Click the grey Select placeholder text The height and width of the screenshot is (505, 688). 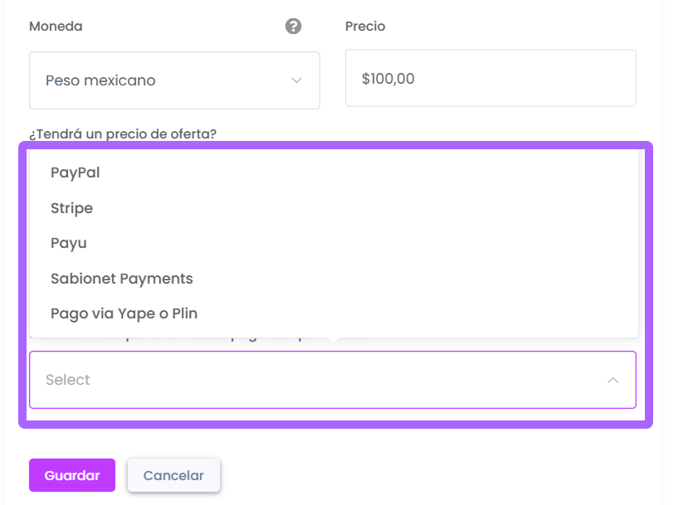(x=68, y=380)
